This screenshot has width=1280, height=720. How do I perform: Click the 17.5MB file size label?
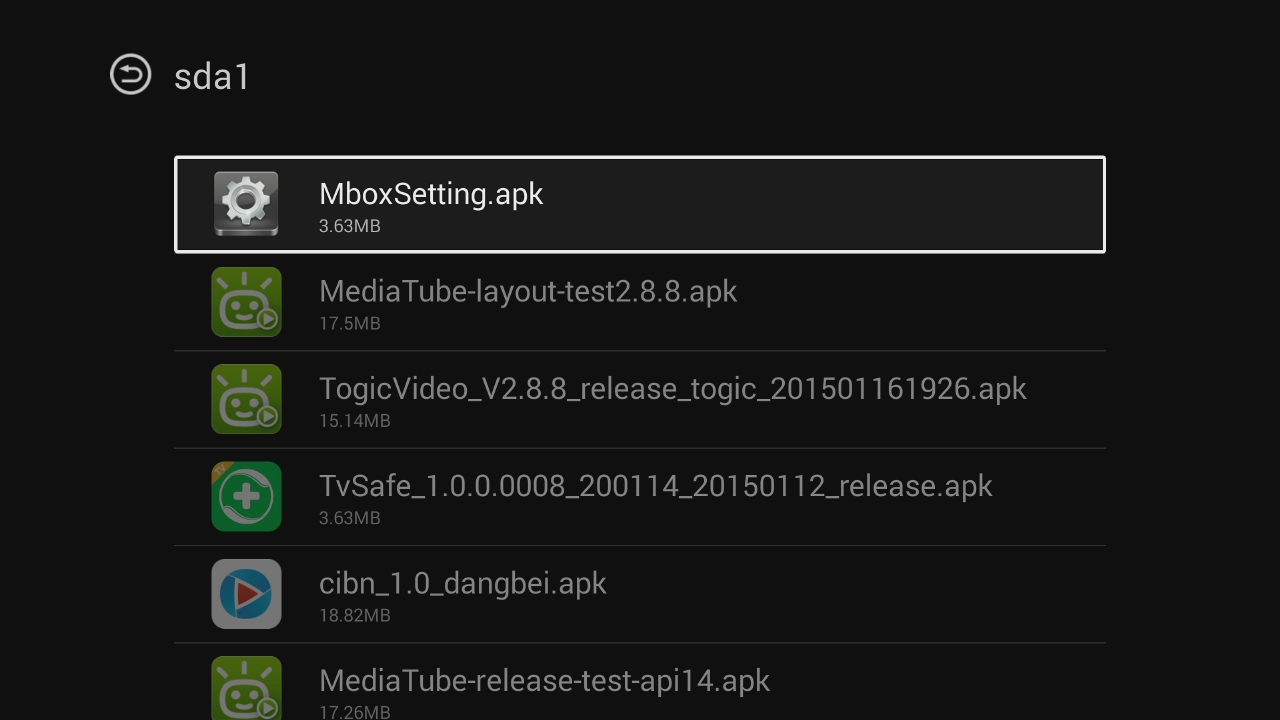(x=349, y=323)
